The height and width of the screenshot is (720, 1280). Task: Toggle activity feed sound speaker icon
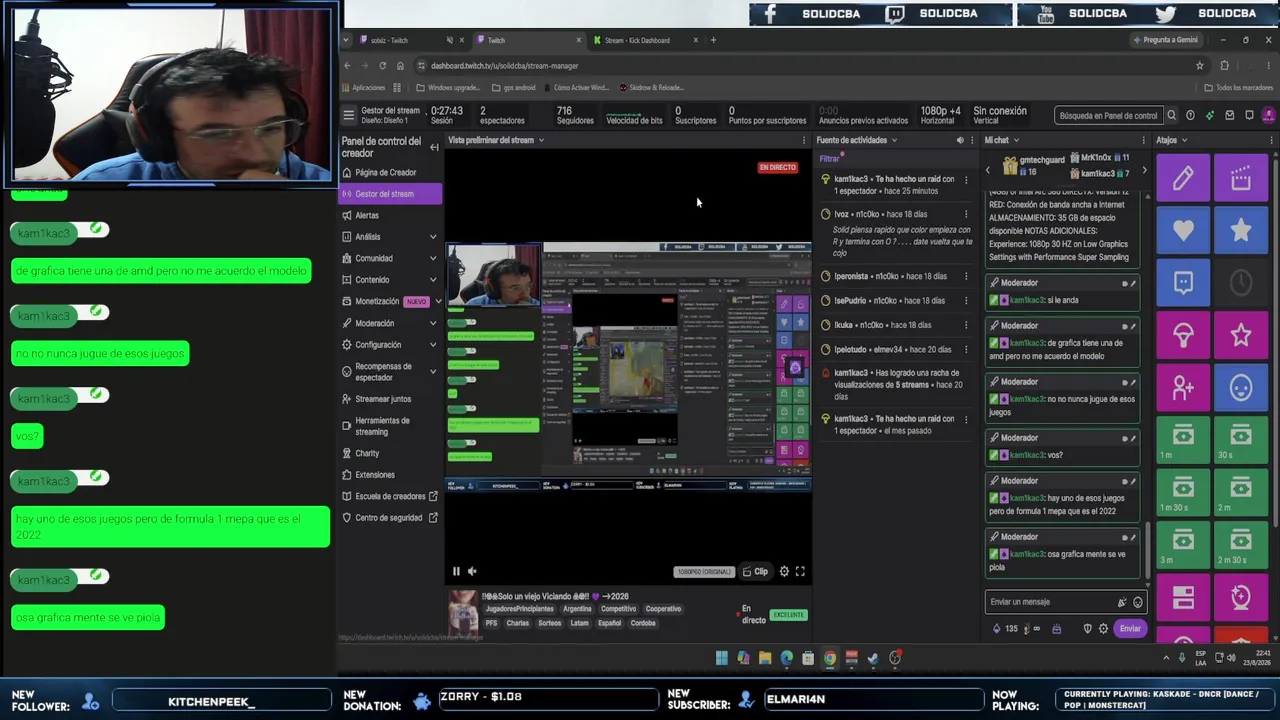[960, 140]
